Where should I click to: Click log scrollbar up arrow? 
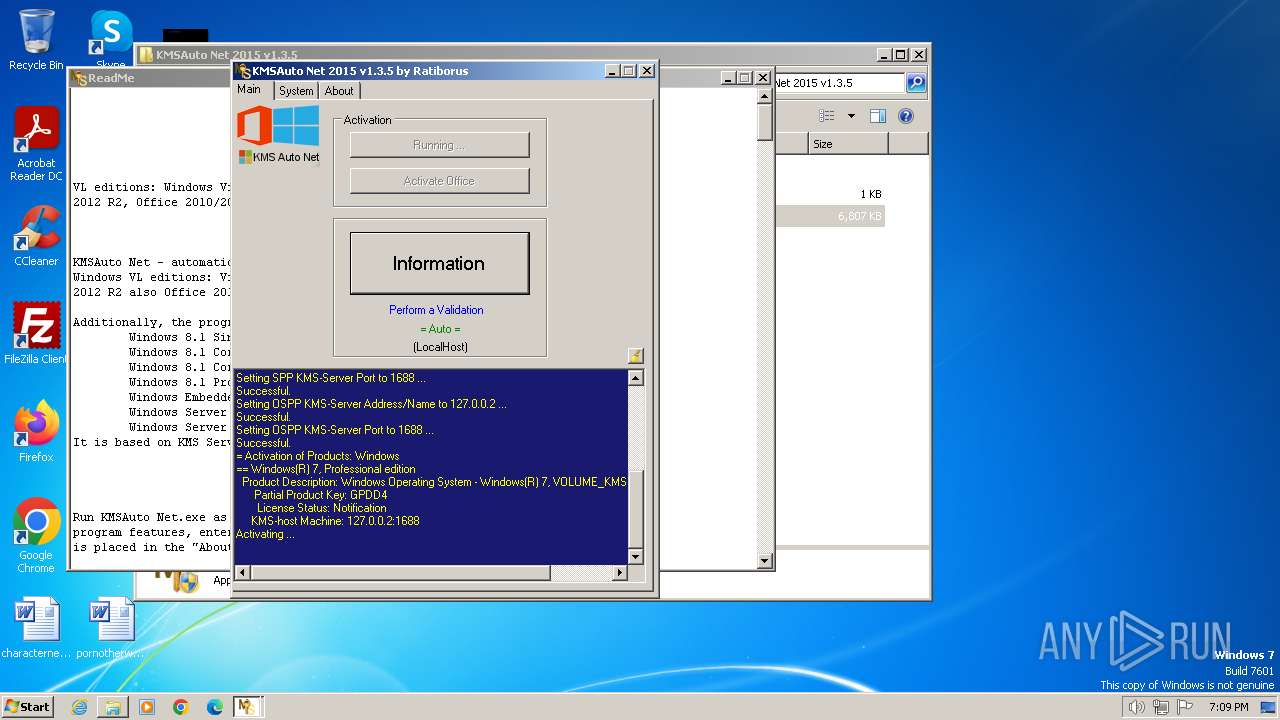[x=635, y=378]
